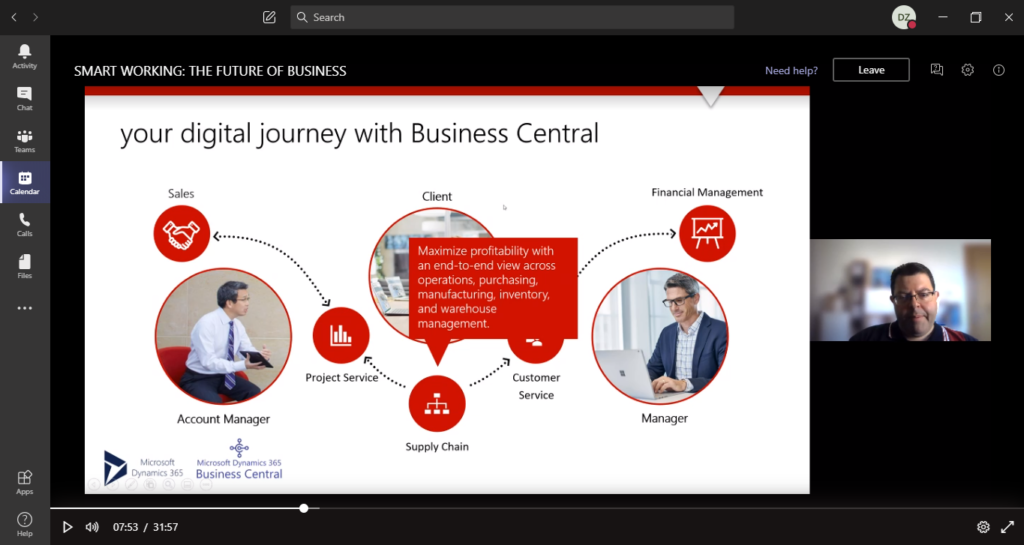This screenshot has width=1024, height=545.
Task: Show event information icon
Action: 999,70
